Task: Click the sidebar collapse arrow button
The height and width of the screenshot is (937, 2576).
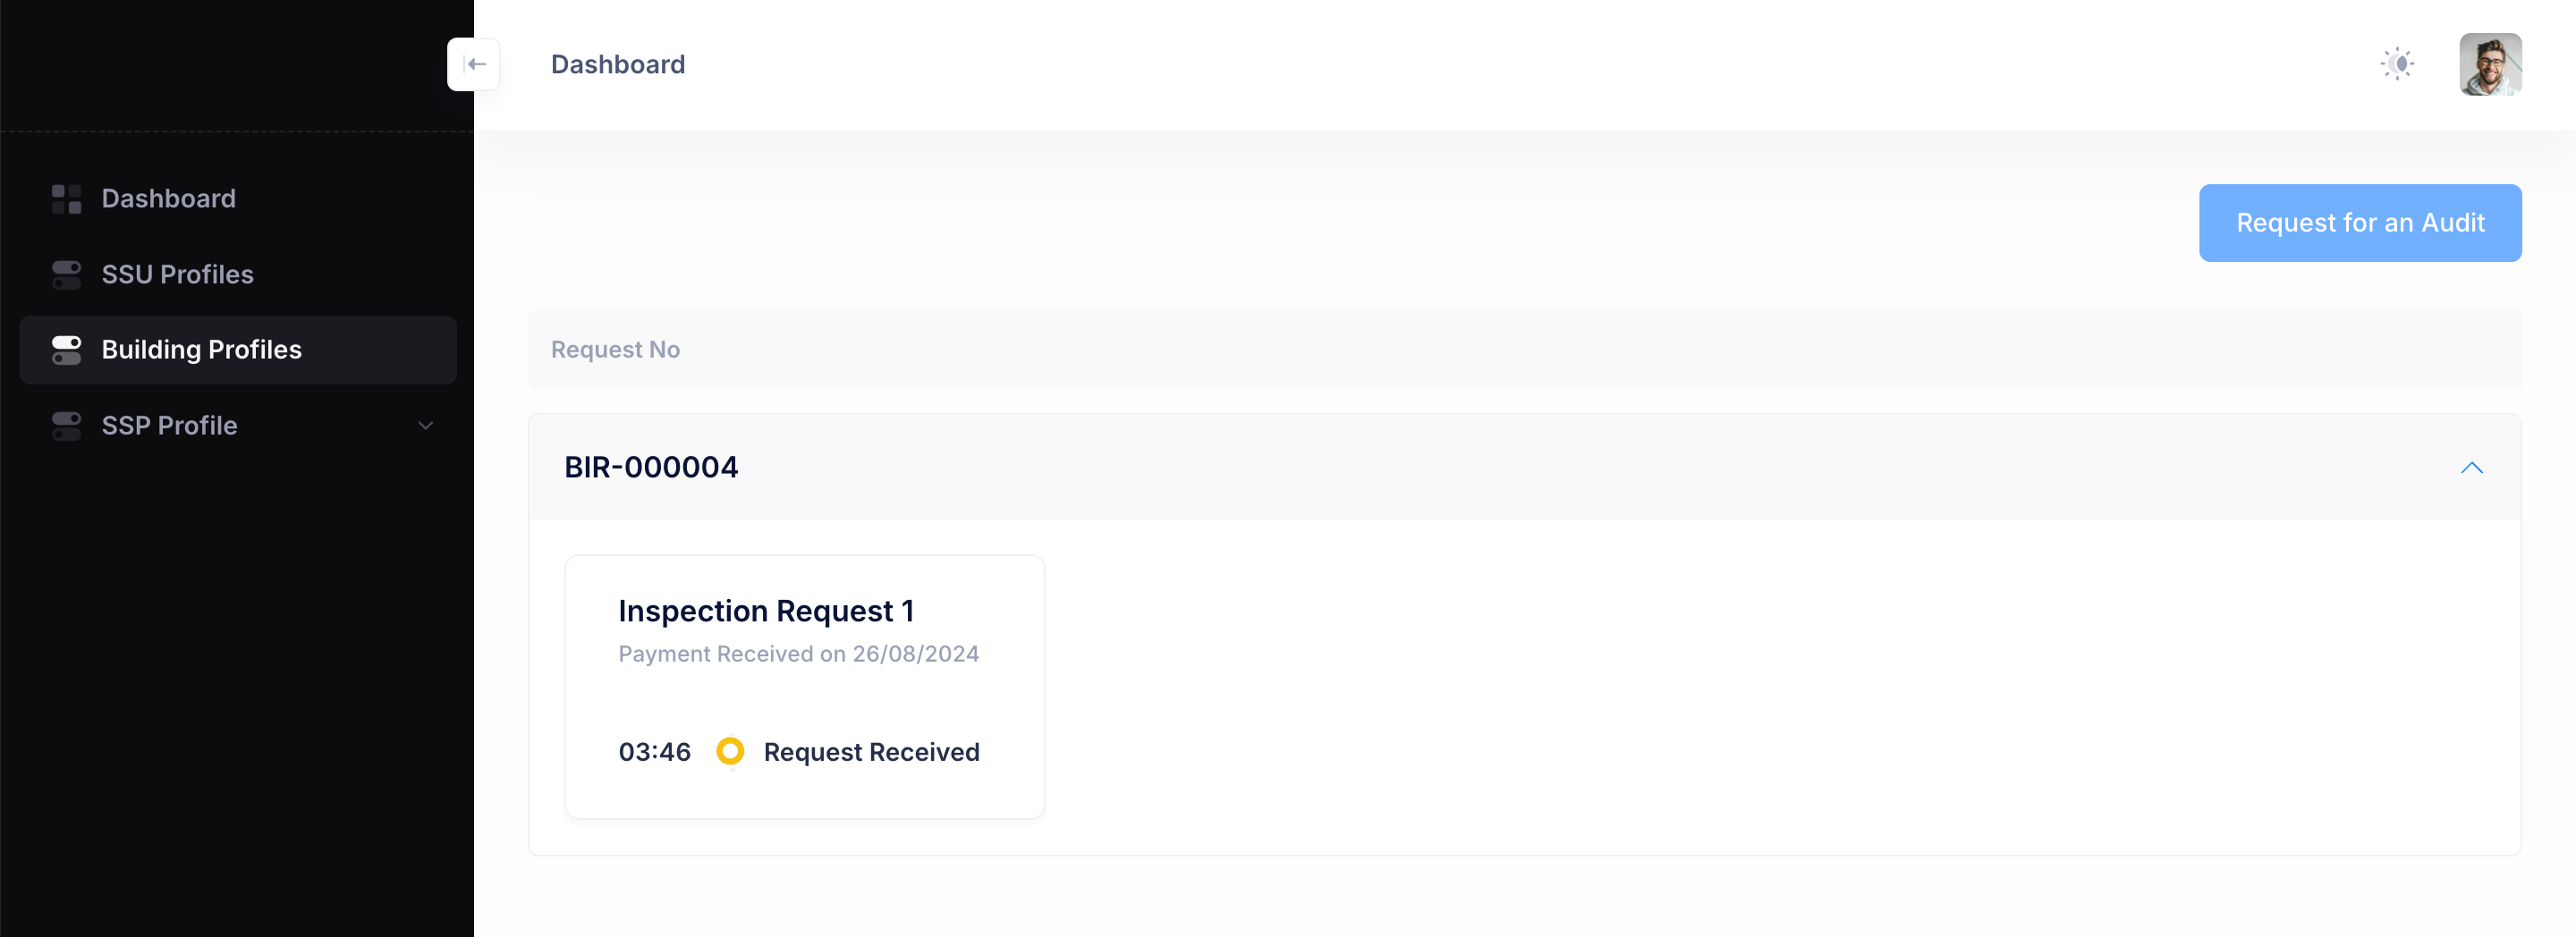Action: (x=474, y=65)
